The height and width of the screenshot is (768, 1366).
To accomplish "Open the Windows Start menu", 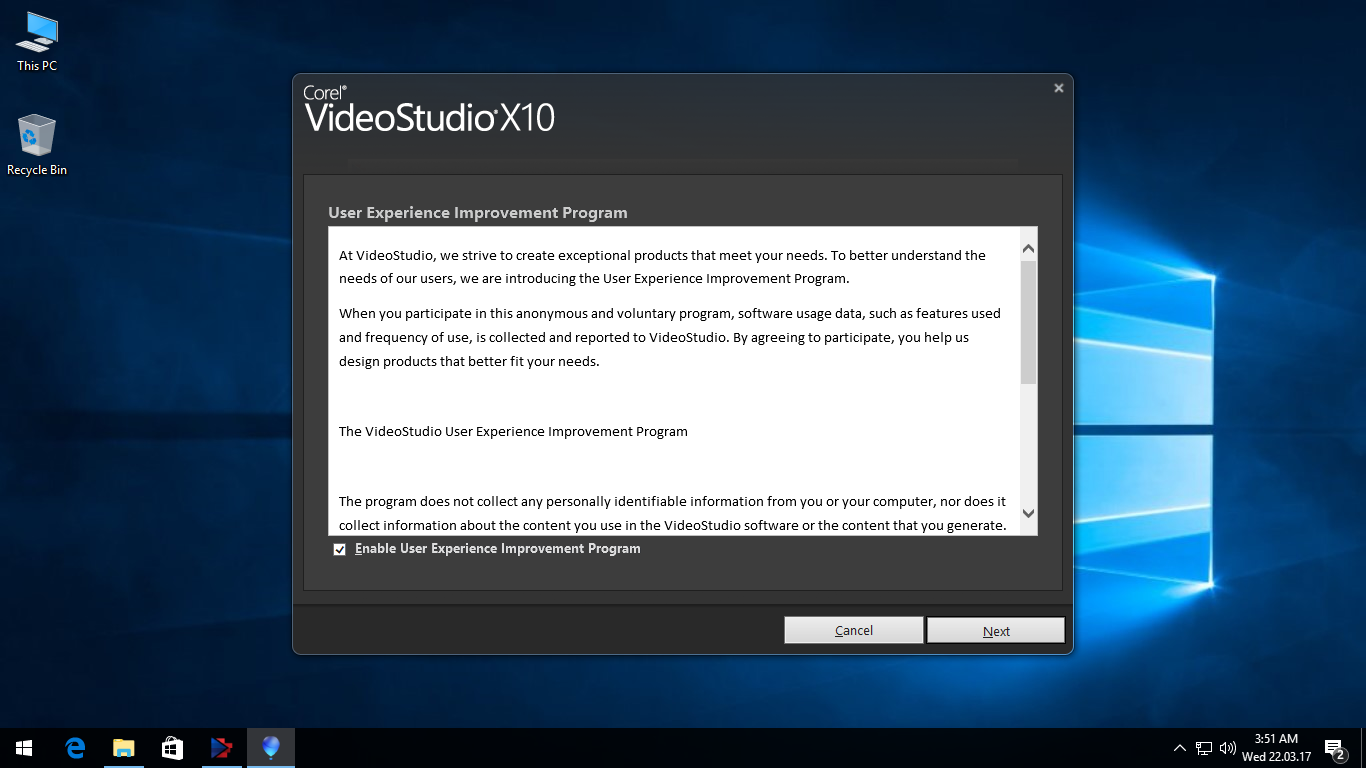I will click(24, 748).
